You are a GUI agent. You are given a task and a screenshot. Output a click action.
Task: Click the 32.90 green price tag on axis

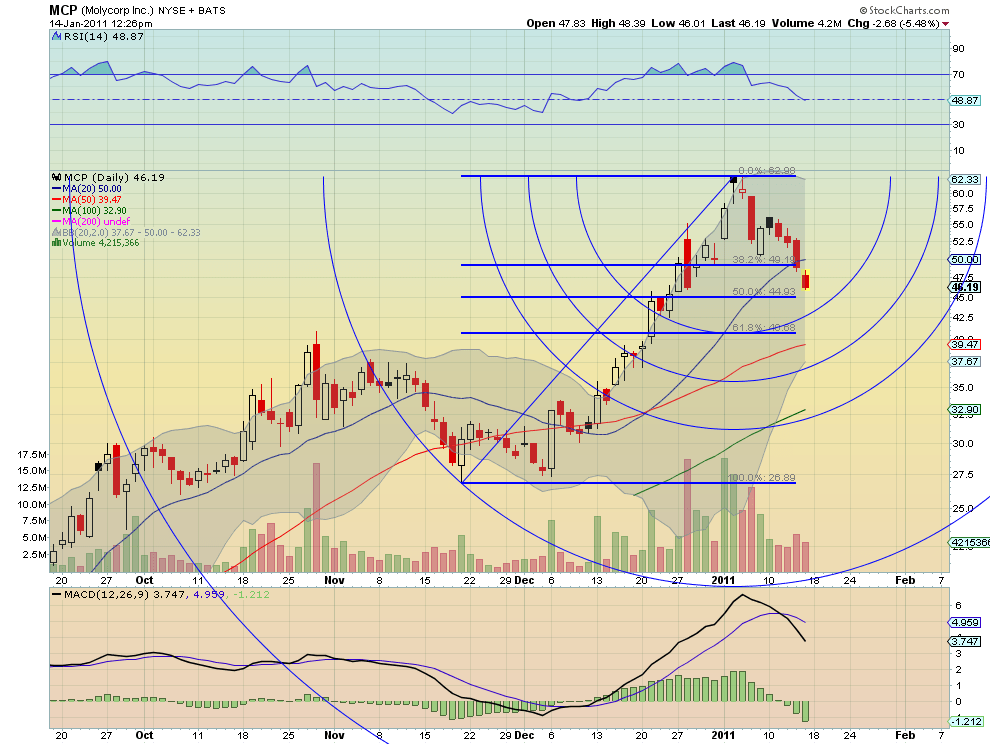(x=965, y=409)
